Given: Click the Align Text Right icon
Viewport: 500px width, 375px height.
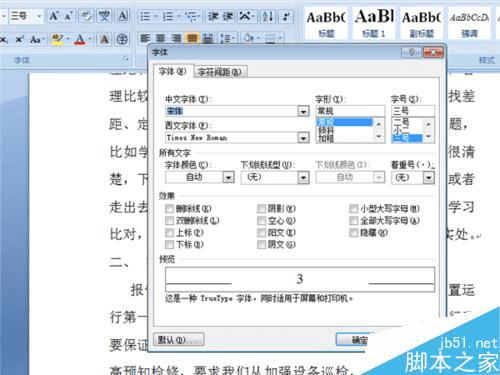Looking at the screenshot, I should tap(176, 39).
